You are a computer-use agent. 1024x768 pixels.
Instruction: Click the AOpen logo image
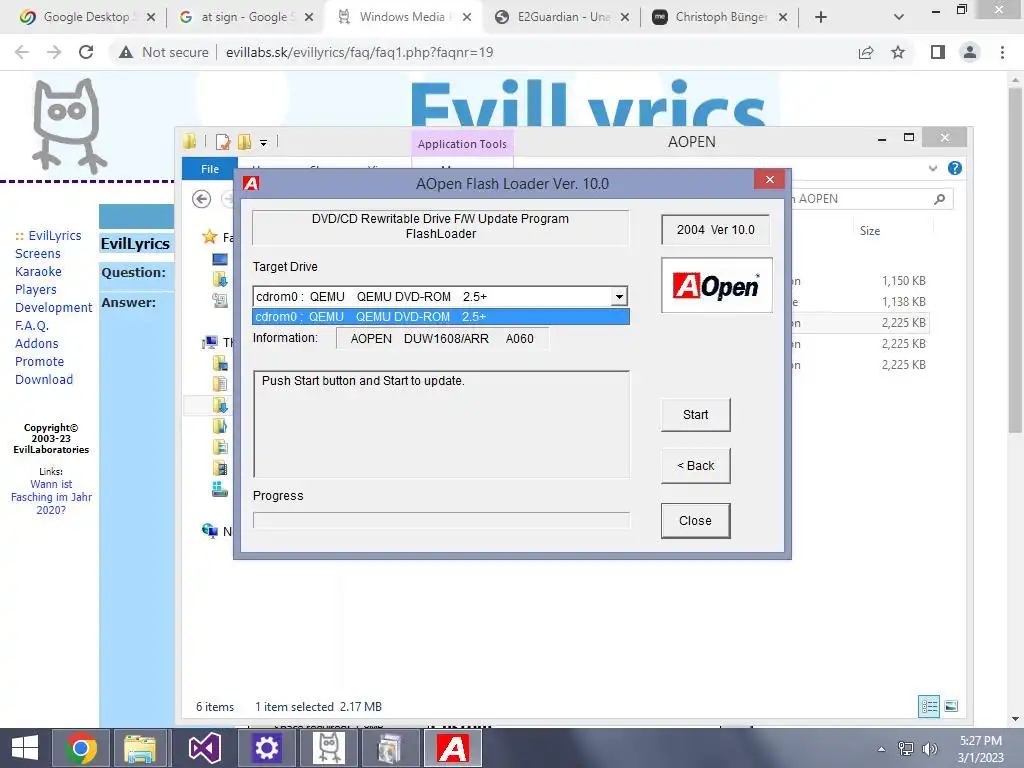click(716, 285)
